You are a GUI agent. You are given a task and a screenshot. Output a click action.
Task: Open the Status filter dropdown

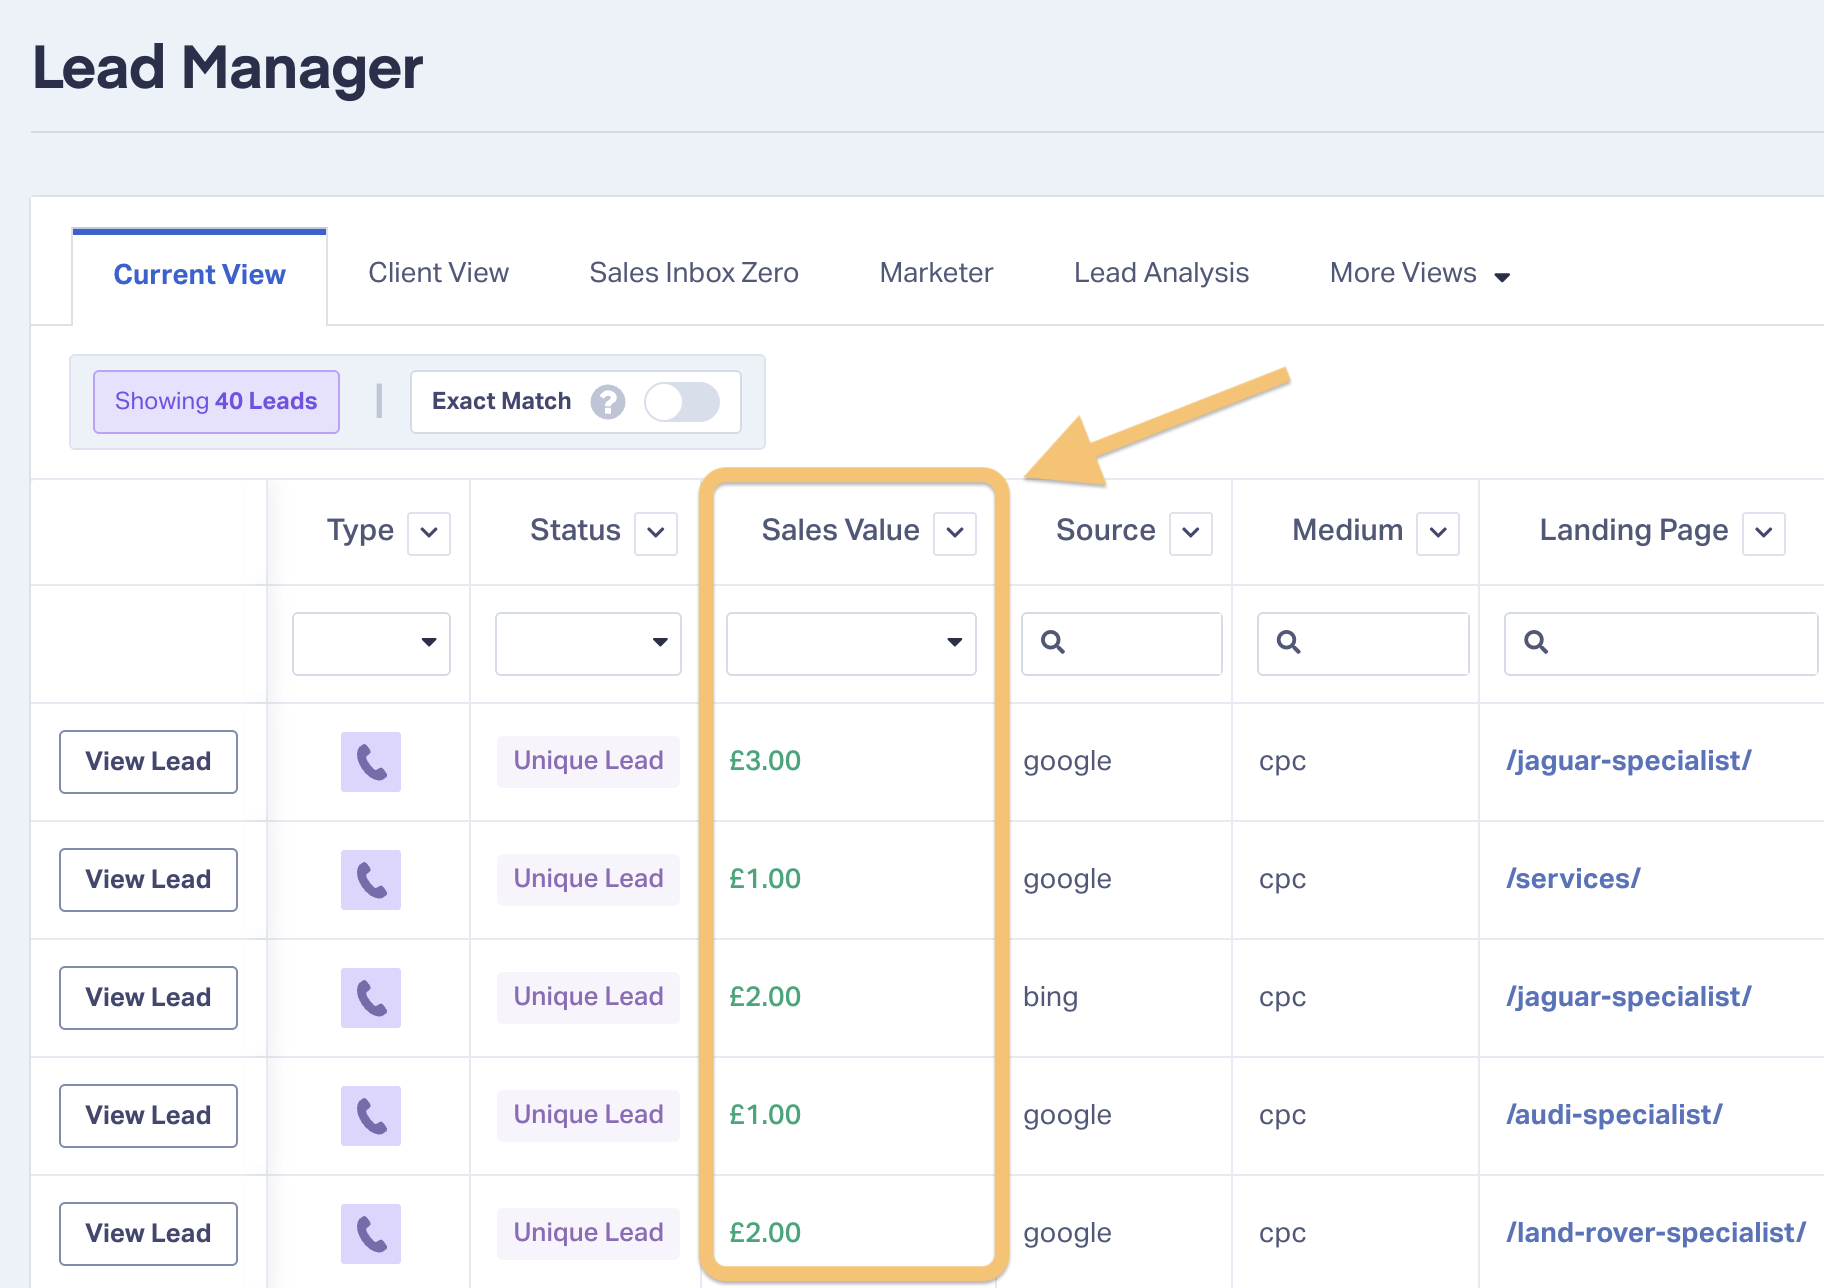(588, 643)
